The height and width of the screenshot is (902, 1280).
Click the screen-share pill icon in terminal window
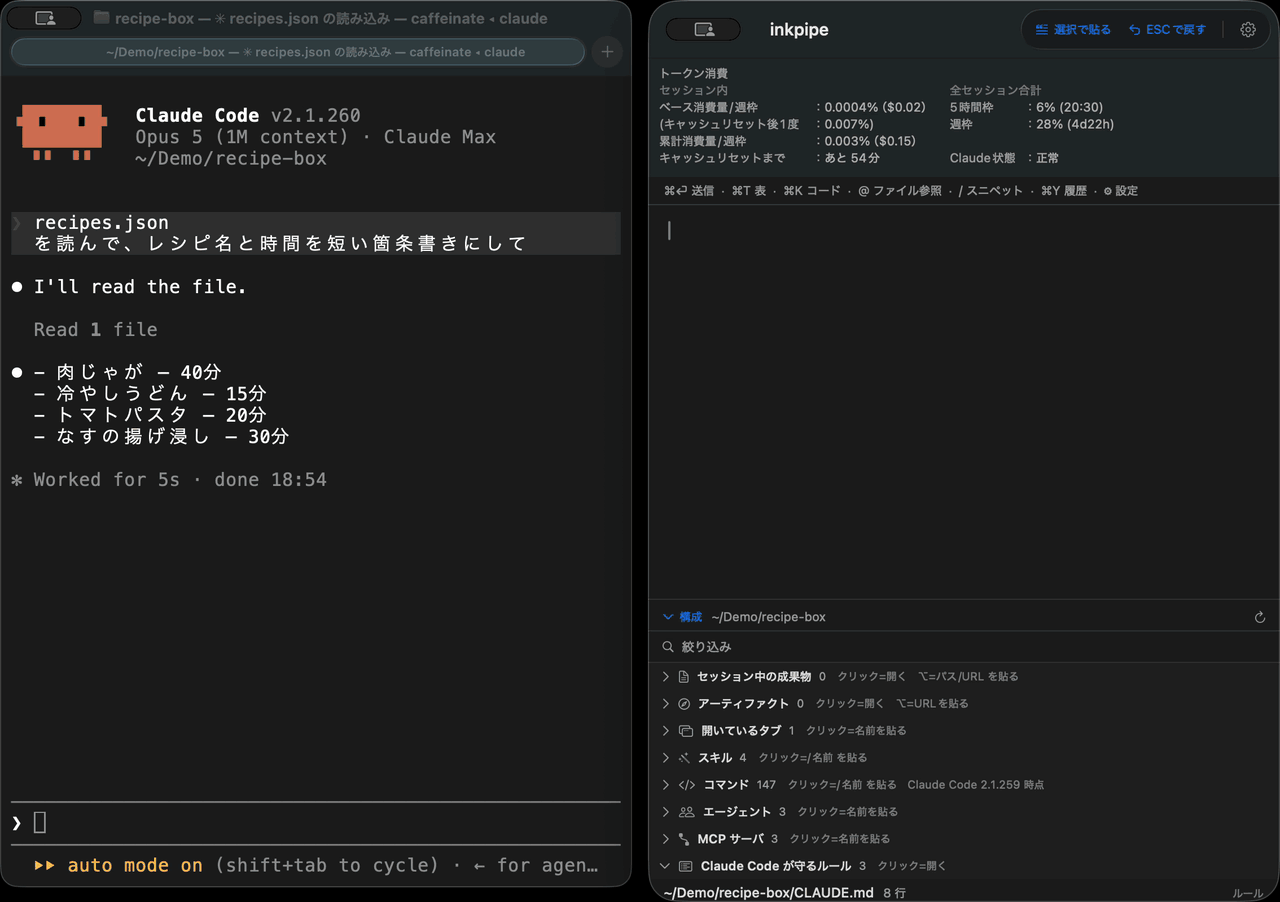pyautogui.click(x=44, y=18)
